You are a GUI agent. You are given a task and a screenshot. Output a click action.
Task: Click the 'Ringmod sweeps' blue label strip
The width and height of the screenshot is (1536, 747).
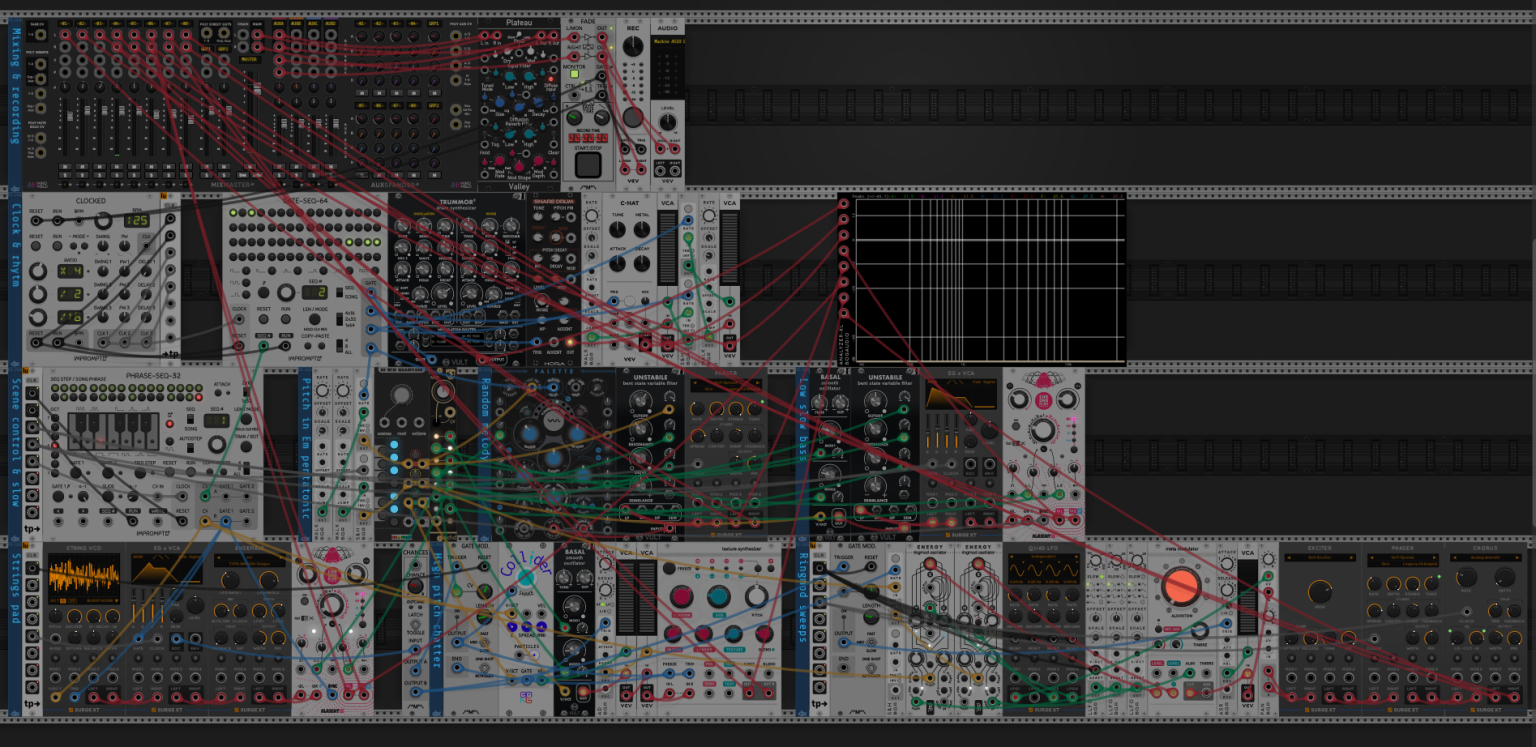803,627
